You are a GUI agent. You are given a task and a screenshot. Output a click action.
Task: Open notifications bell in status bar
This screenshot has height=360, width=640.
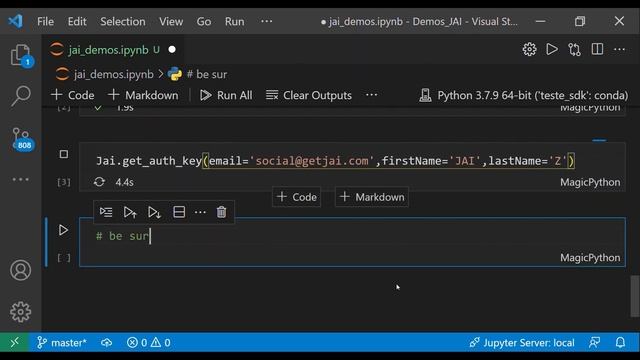tap(620, 342)
